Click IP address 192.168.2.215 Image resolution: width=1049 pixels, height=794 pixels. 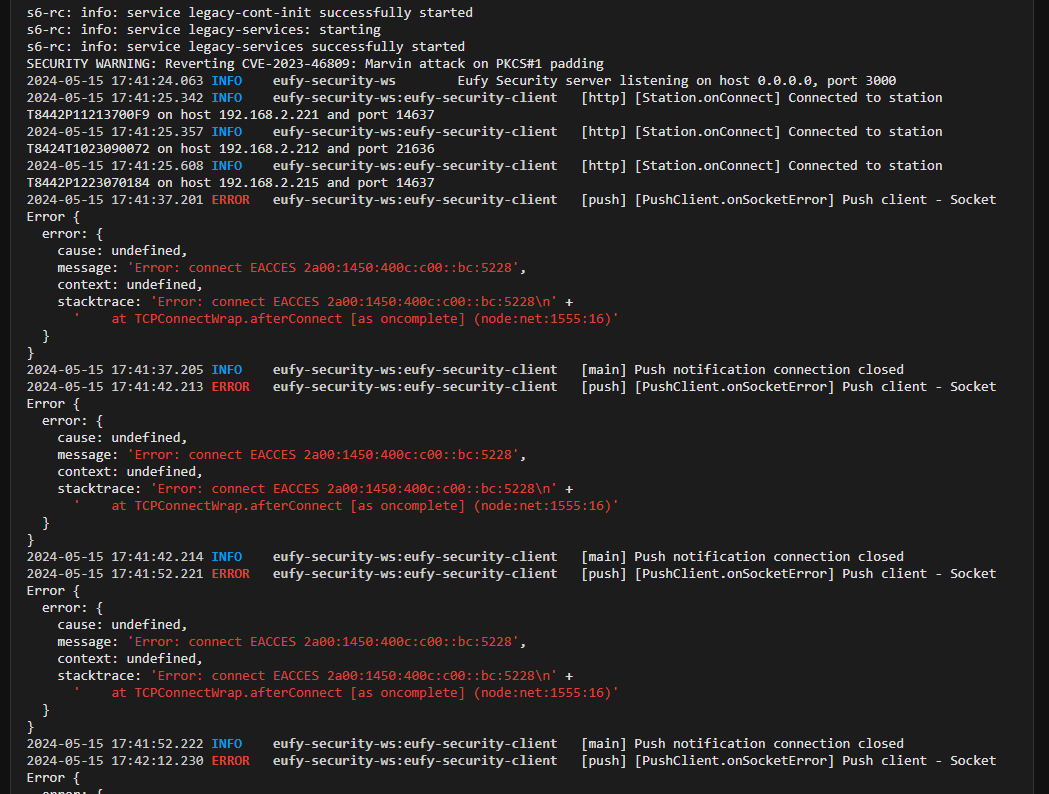tap(269, 183)
